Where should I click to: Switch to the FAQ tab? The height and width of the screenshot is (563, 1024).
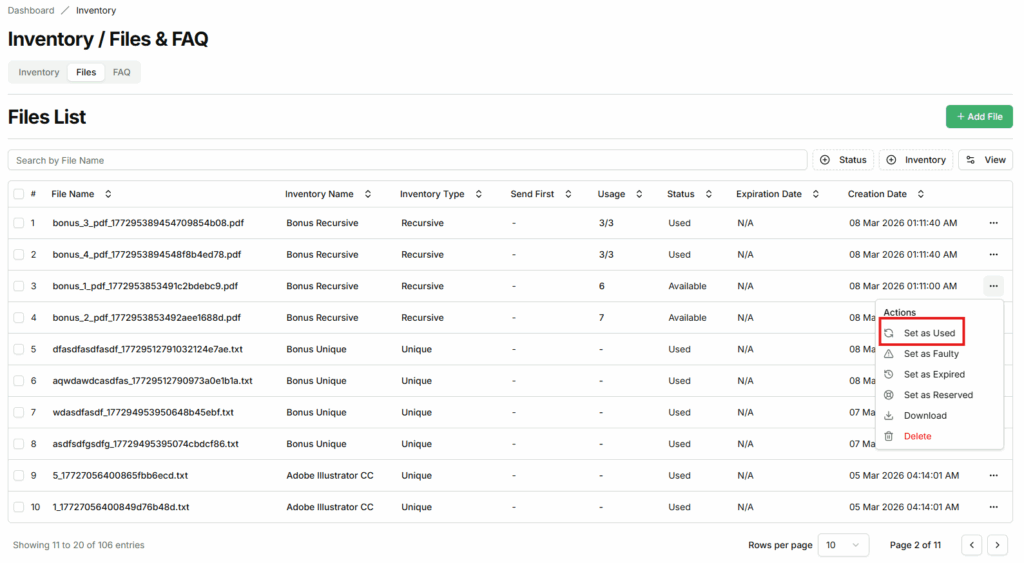(121, 72)
